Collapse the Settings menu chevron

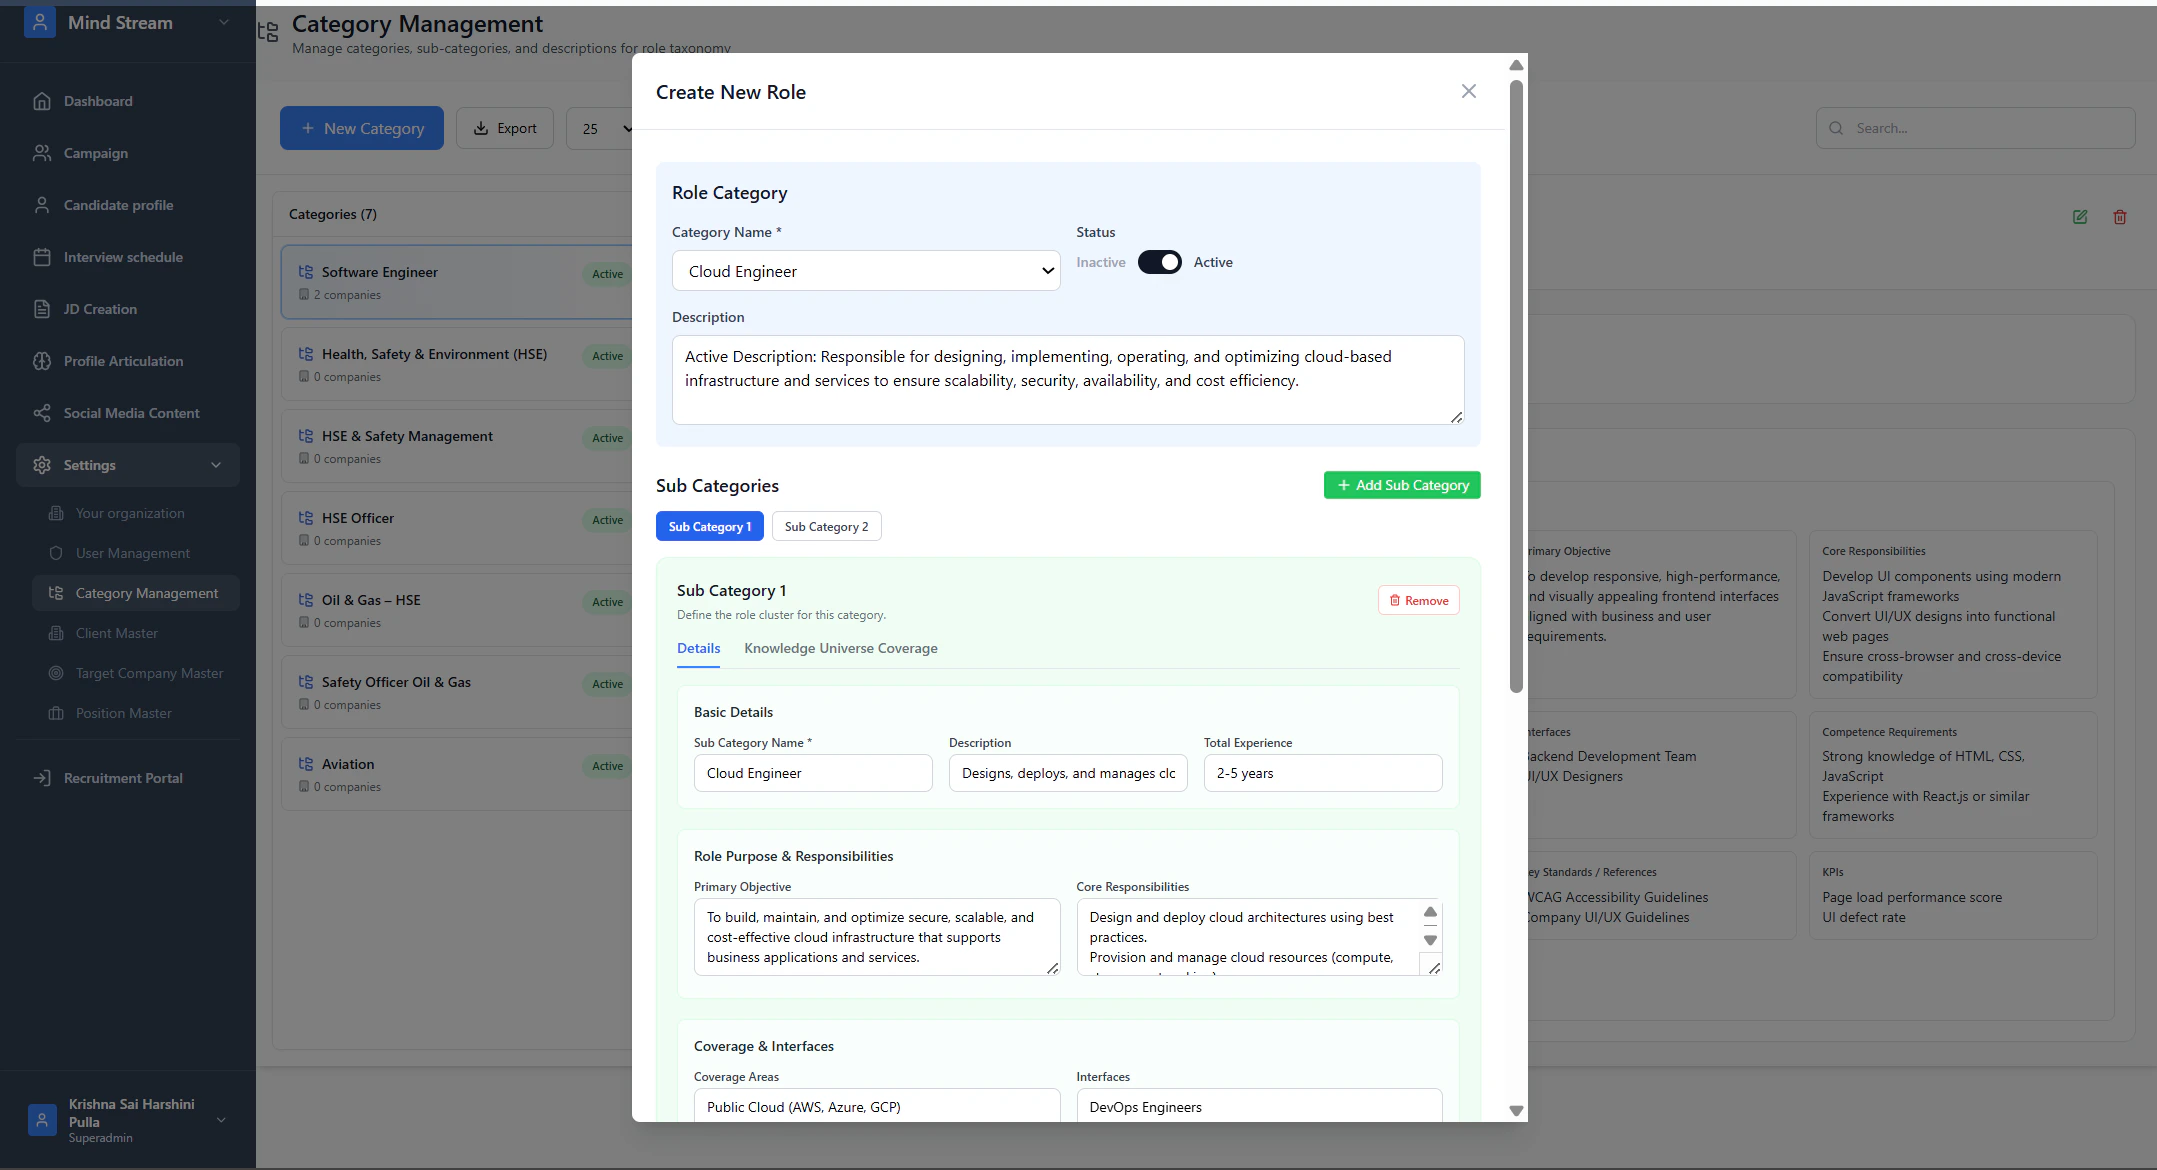(x=216, y=465)
